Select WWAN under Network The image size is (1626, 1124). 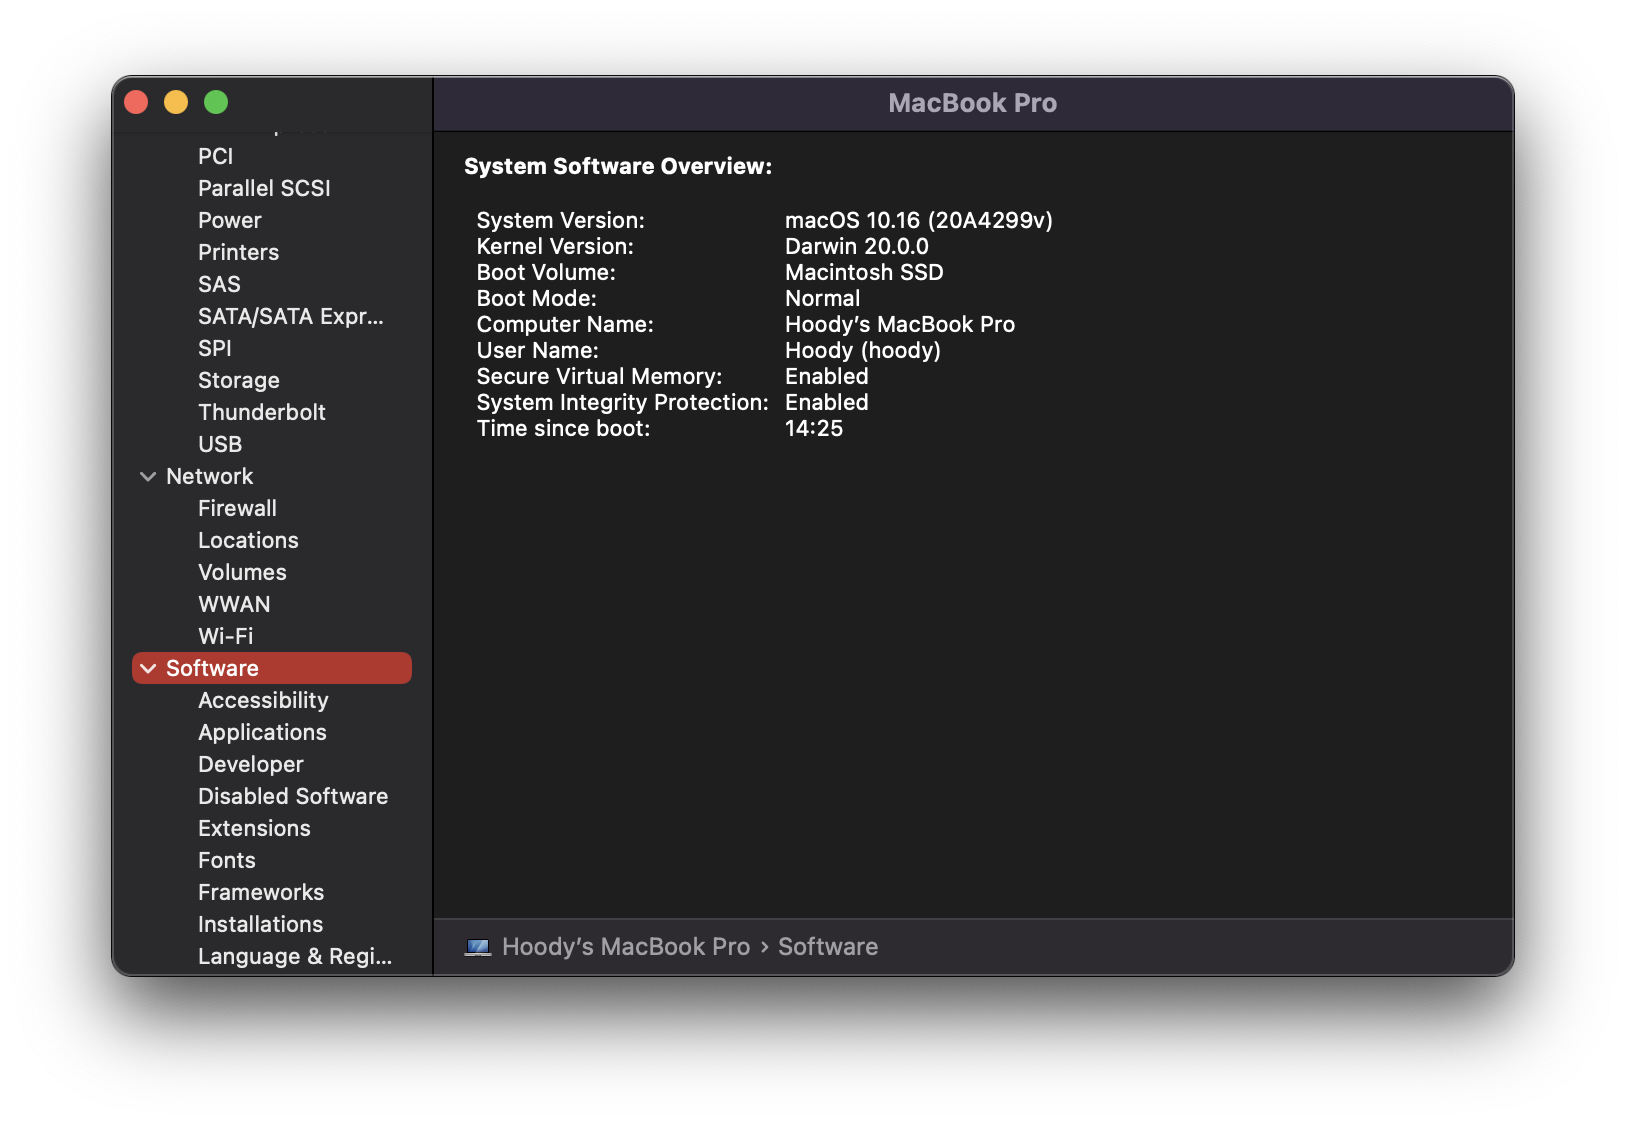[234, 604]
